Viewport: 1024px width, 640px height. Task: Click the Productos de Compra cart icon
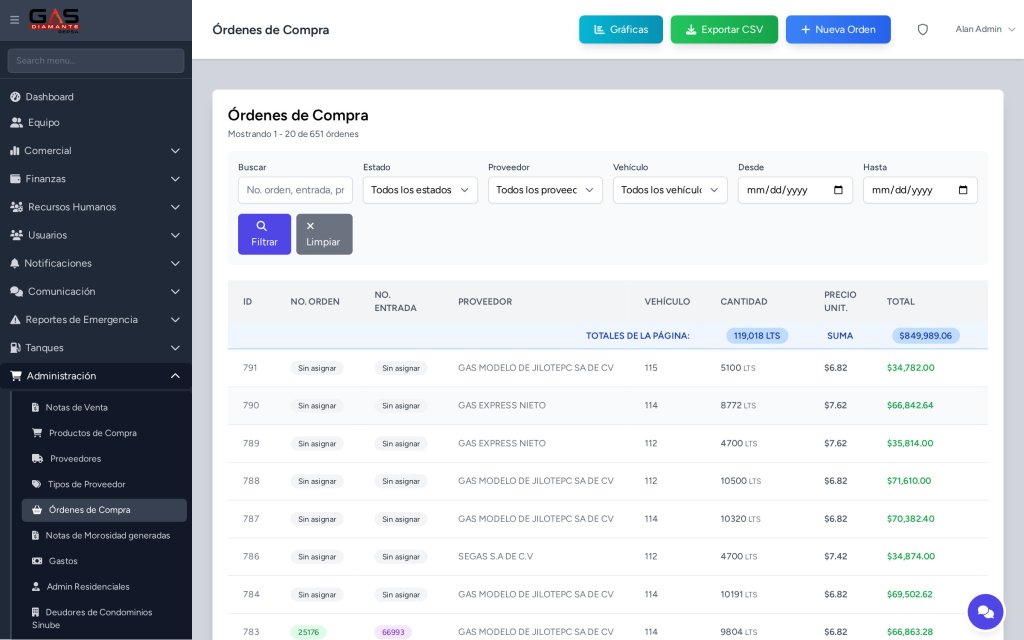click(37, 433)
